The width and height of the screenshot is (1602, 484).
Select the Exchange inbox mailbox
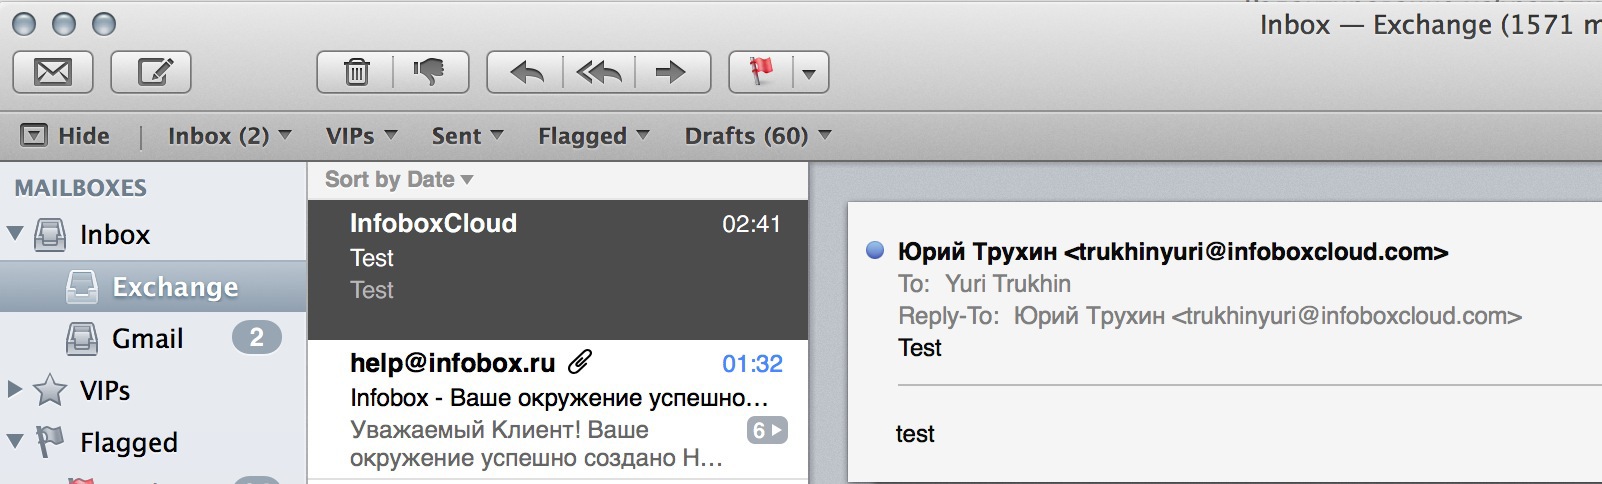click(175, 287)
